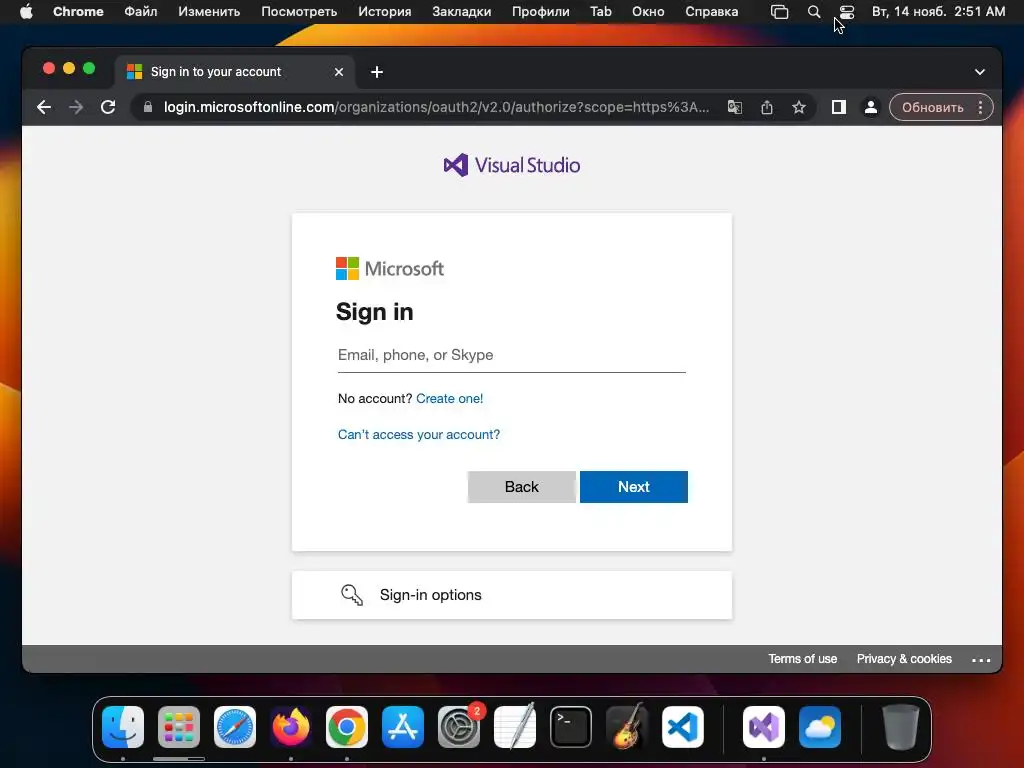Open Terminal from the Dock
Screen dimensions: 1024x768
pyautogui.click(x=571, y=727)
